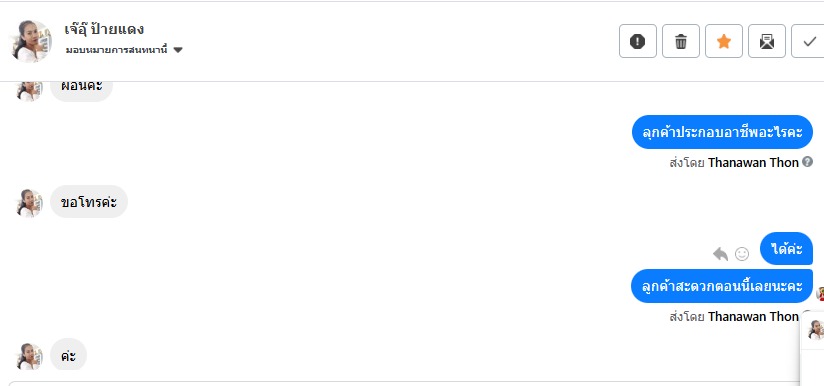Screen dimensions: 824x386
Task: Click the spam report exclamation icon
Action: click(x=637, y=41)
